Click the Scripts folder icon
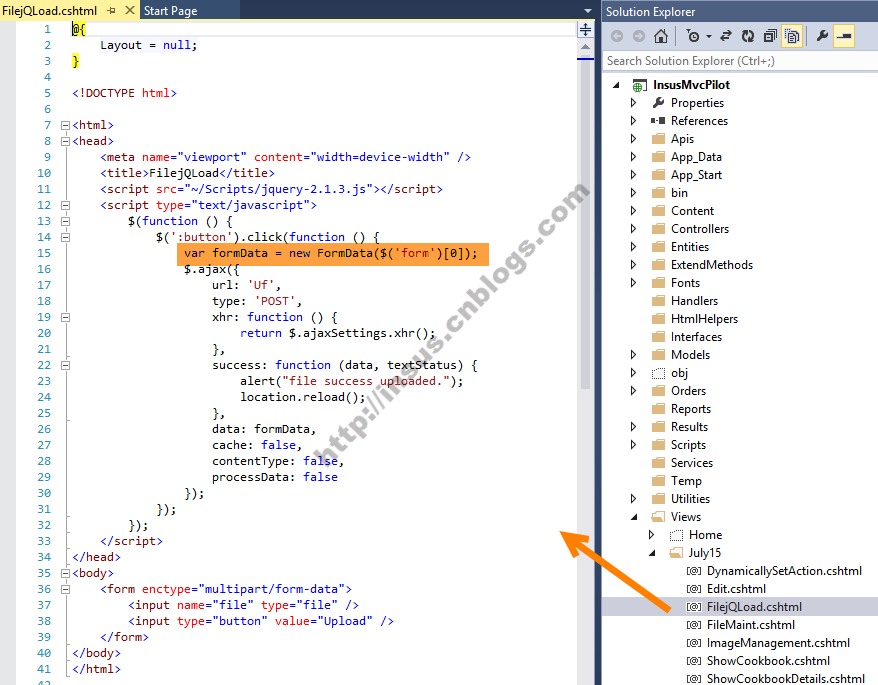Image resolution: width=878 pixels, height=685 pixels. click(x=658, y=445)
